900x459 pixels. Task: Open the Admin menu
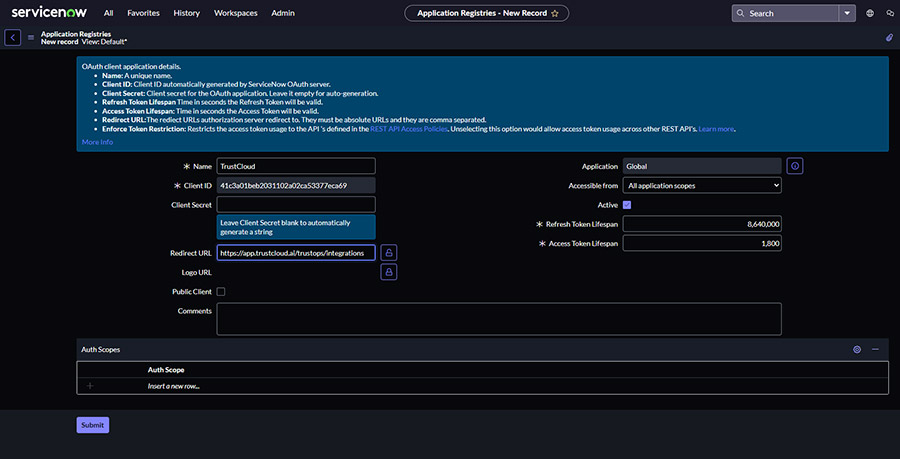pyautogui.click(x=283, y=13)
